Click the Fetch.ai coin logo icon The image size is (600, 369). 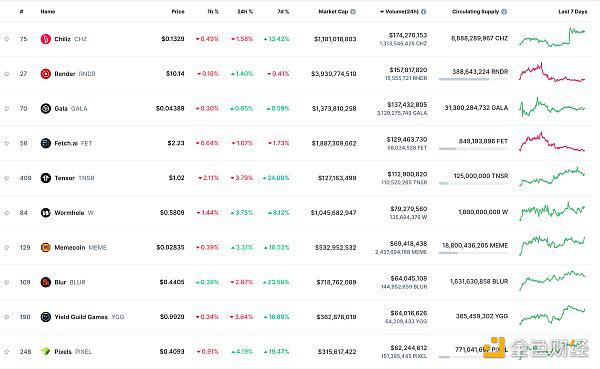click(46, 143)
